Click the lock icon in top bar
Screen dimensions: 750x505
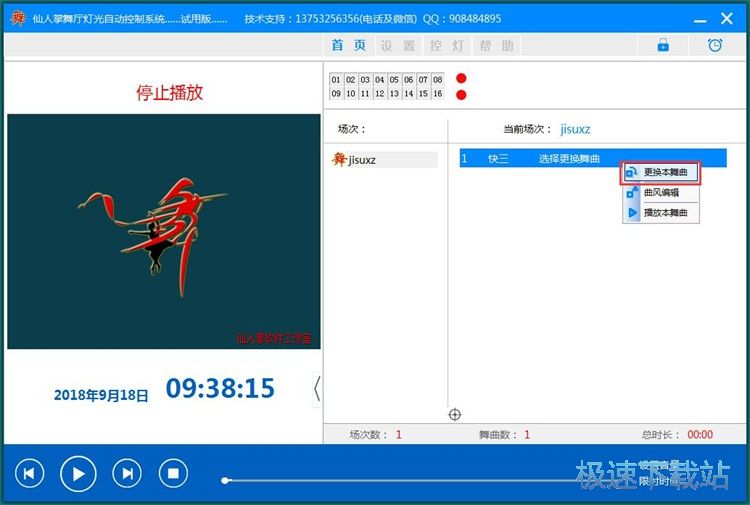click(663, 45)
